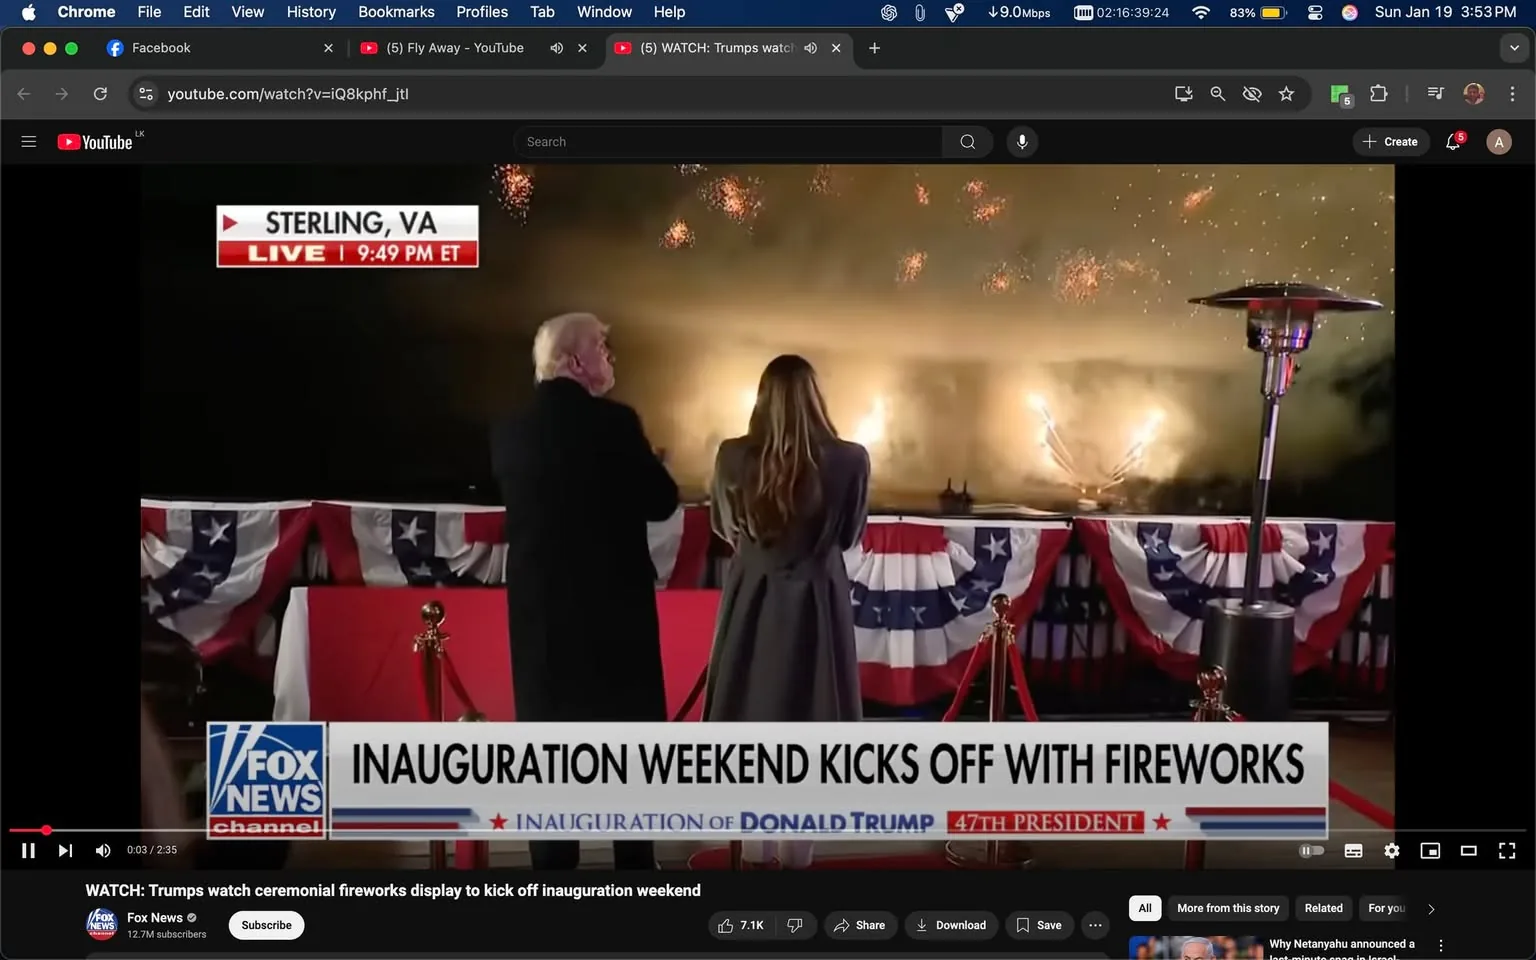The width and height of the screenshot is (1536, 960).
Task: Turn on subtitles with the captions icon
Action: 1353,850
